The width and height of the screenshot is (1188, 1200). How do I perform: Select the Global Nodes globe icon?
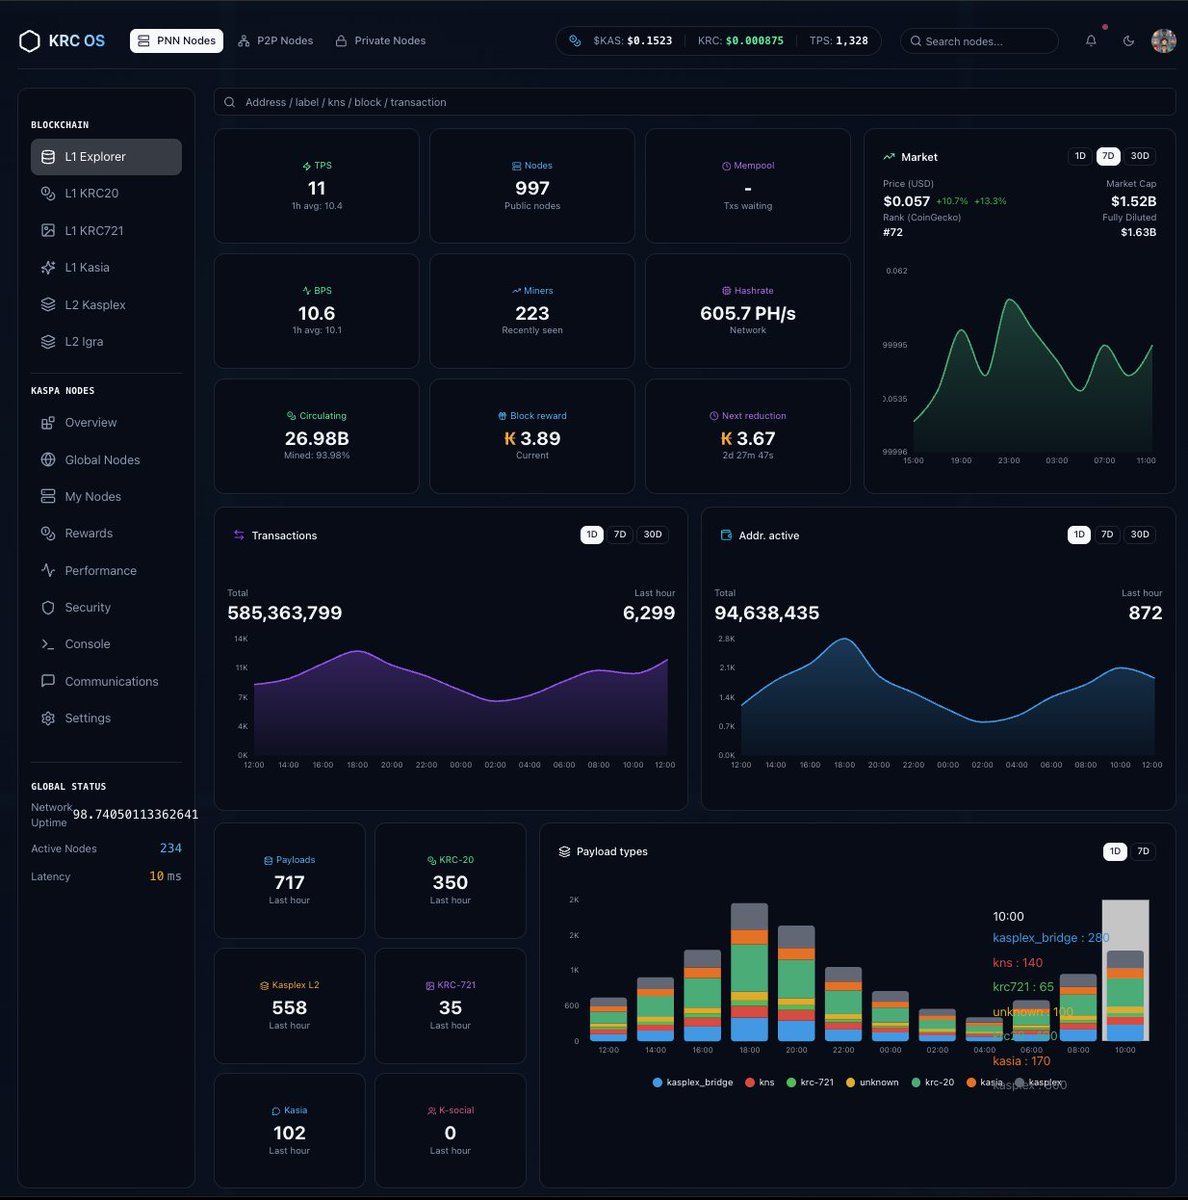tap(47, 459)
